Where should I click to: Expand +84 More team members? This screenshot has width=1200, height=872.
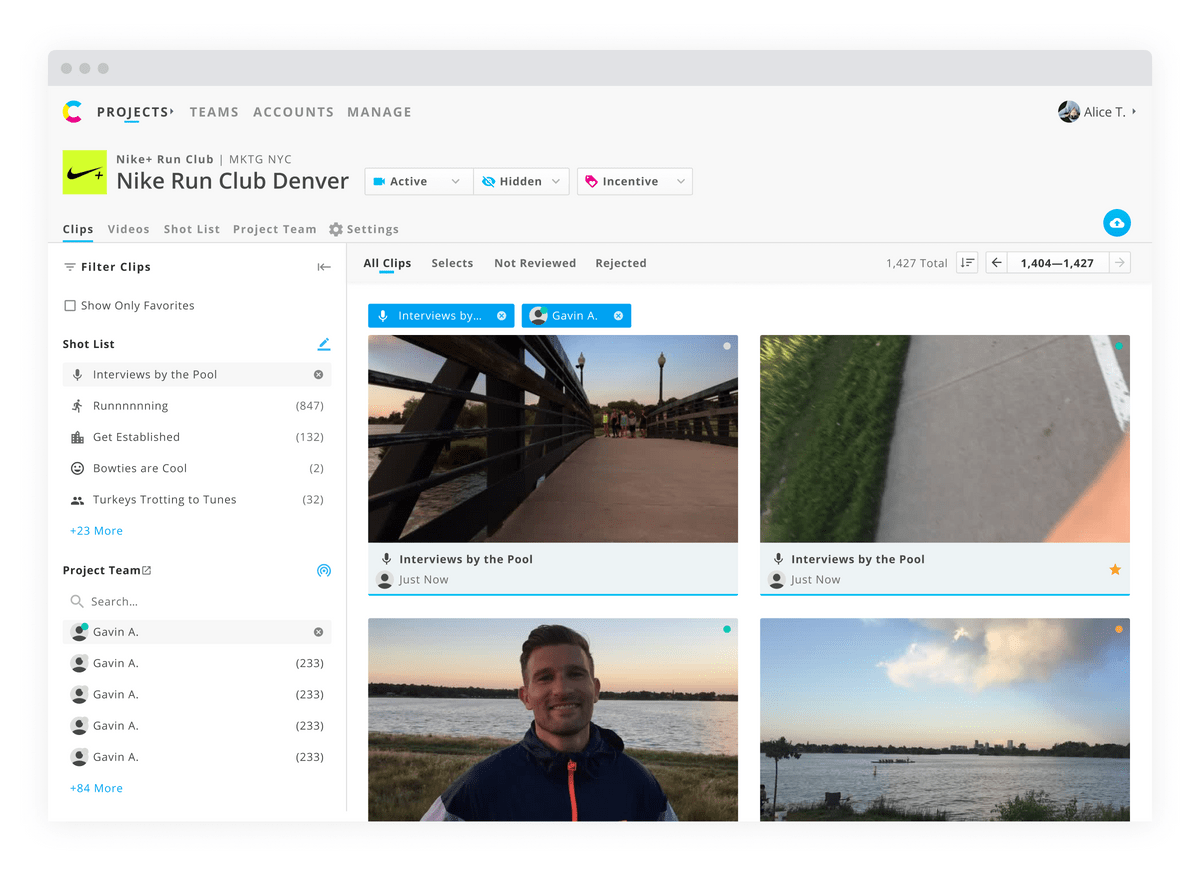(x=96, y=788)
